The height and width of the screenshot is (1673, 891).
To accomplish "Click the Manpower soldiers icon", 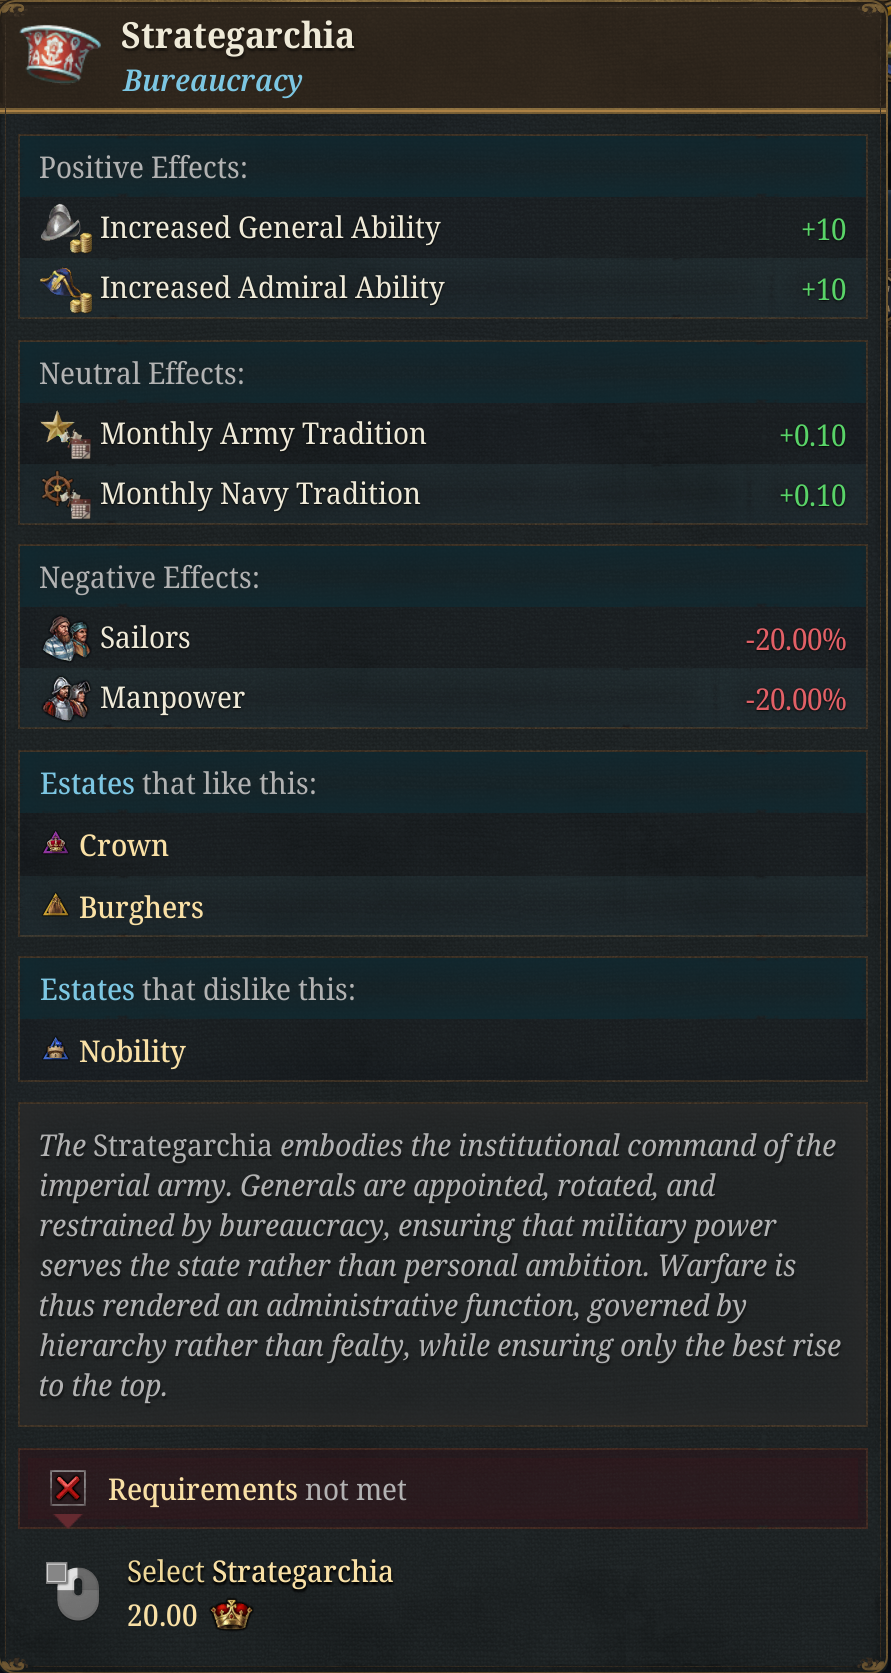I will [66, 698].
